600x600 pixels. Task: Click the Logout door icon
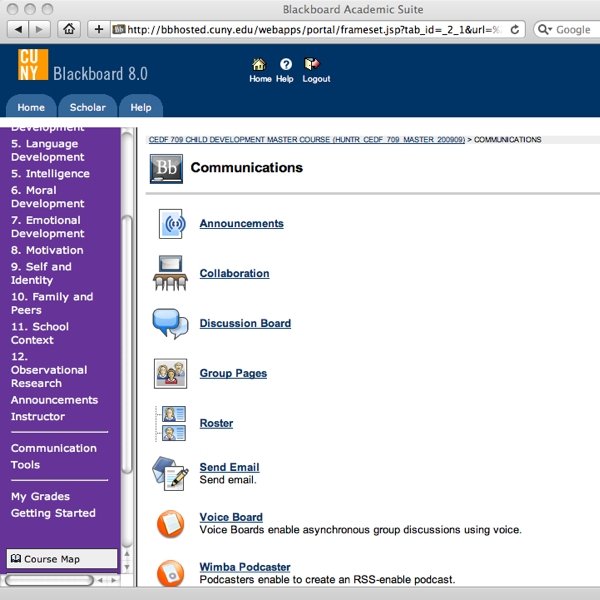[312, 64]
